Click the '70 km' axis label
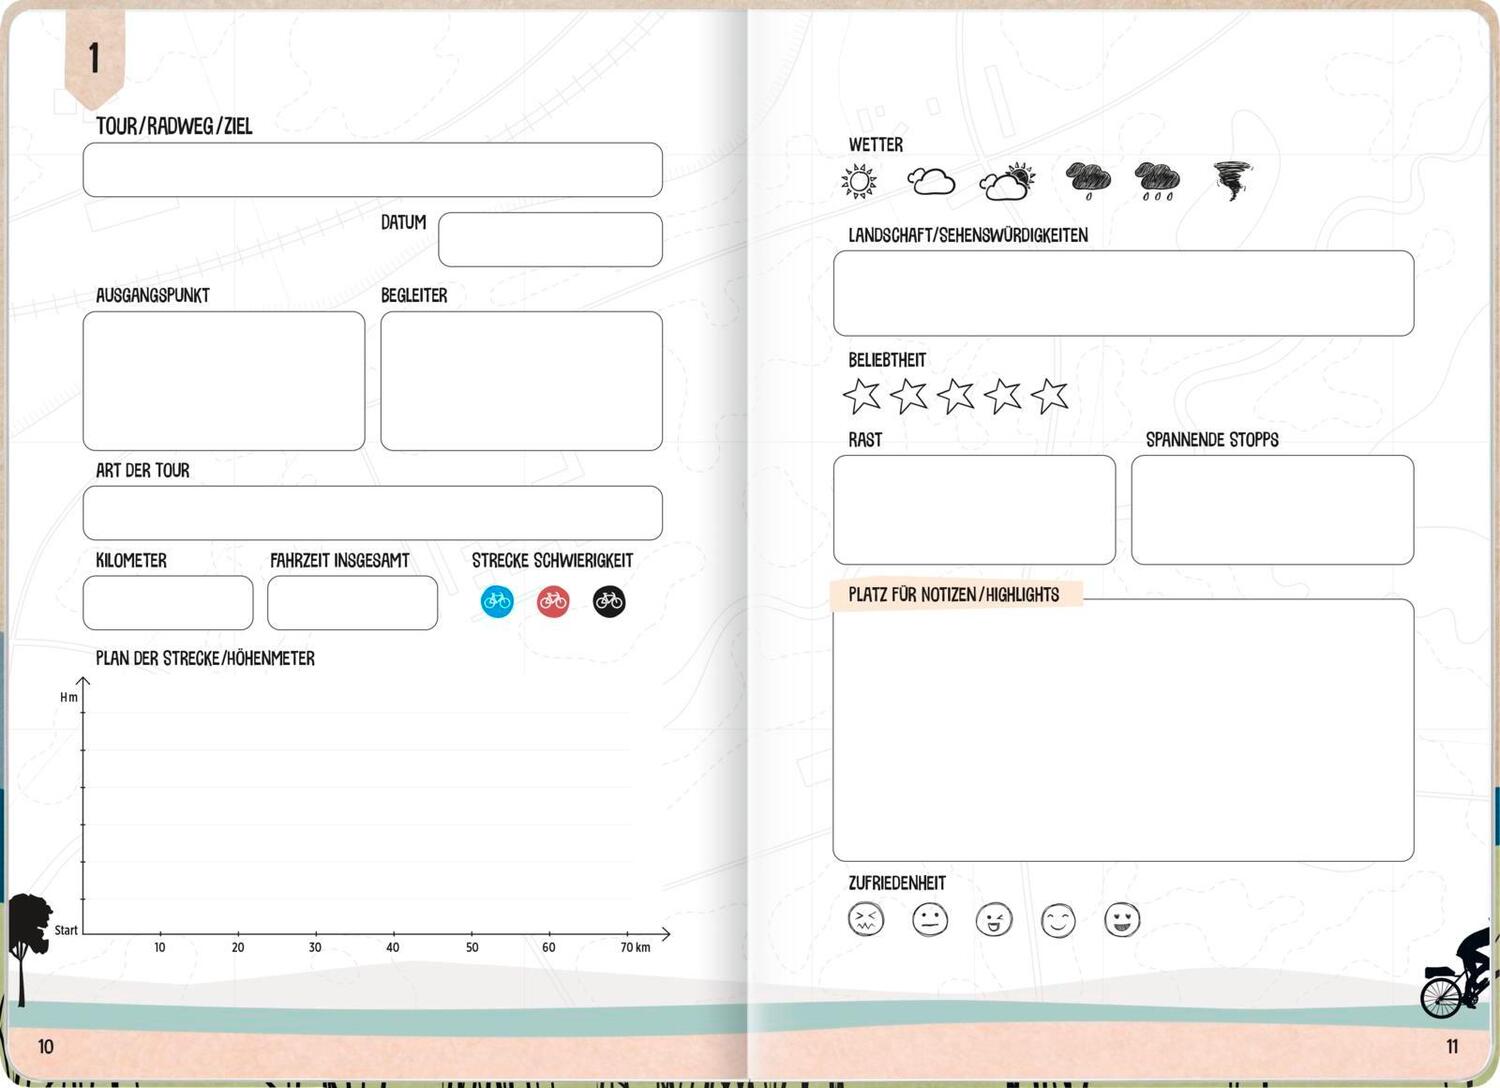Screen dimensions: 1500x1088 [635, 947]
